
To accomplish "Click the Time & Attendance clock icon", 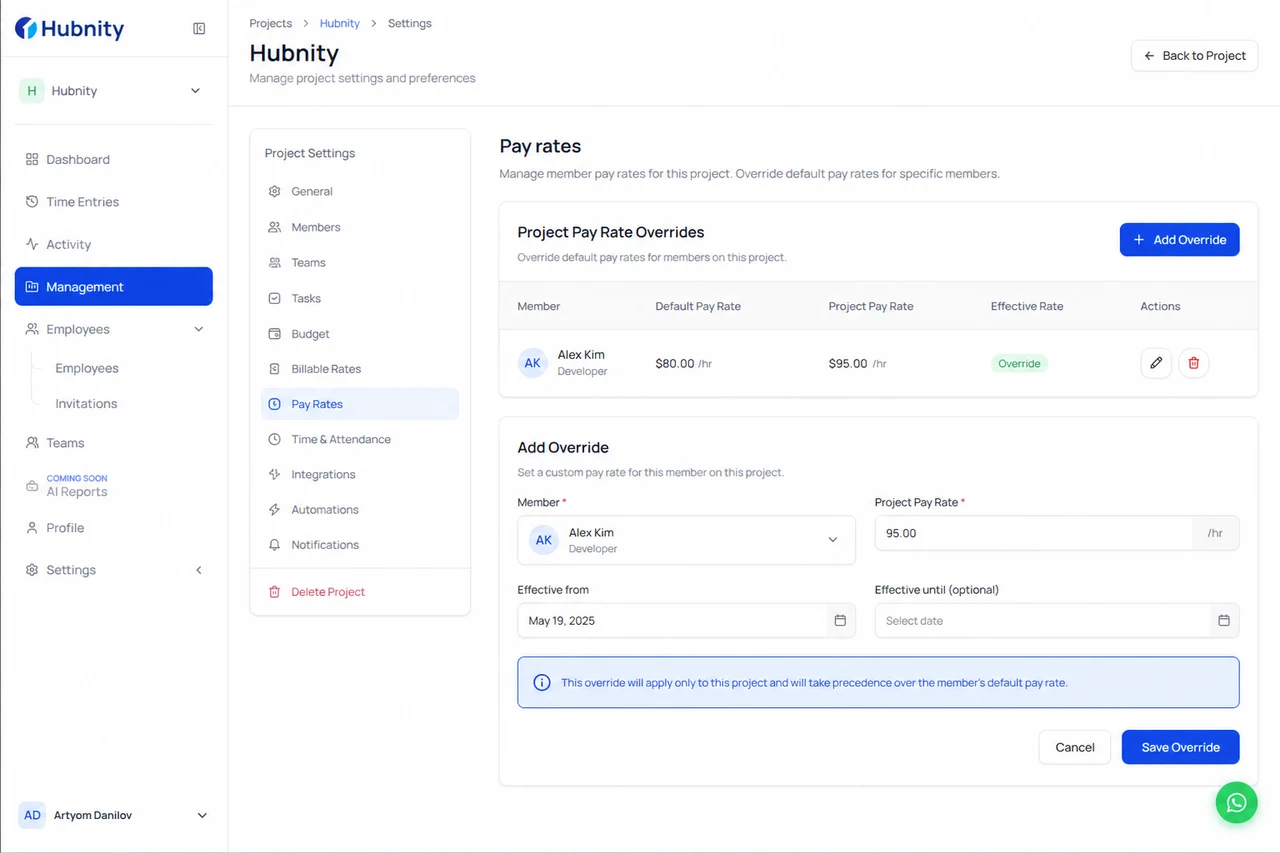I will pyautogui.click(x=274, y=439).
